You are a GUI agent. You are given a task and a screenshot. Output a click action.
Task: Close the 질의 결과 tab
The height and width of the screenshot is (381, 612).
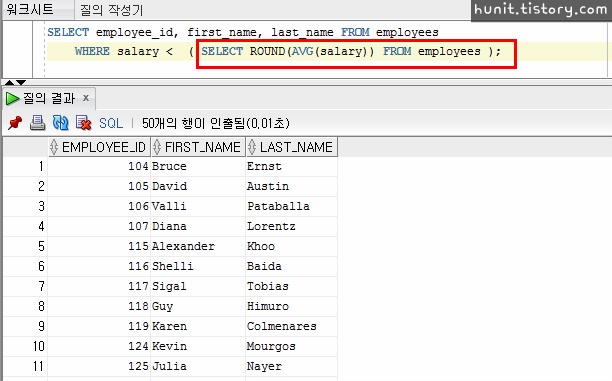click(86, 98)
